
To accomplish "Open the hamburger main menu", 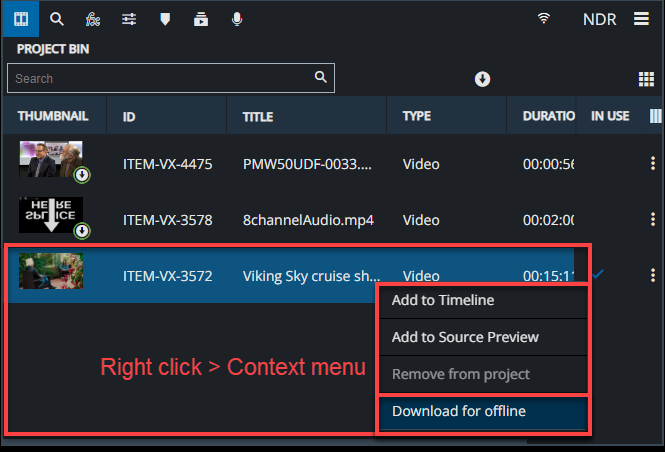I will click(x=641, y=18).
